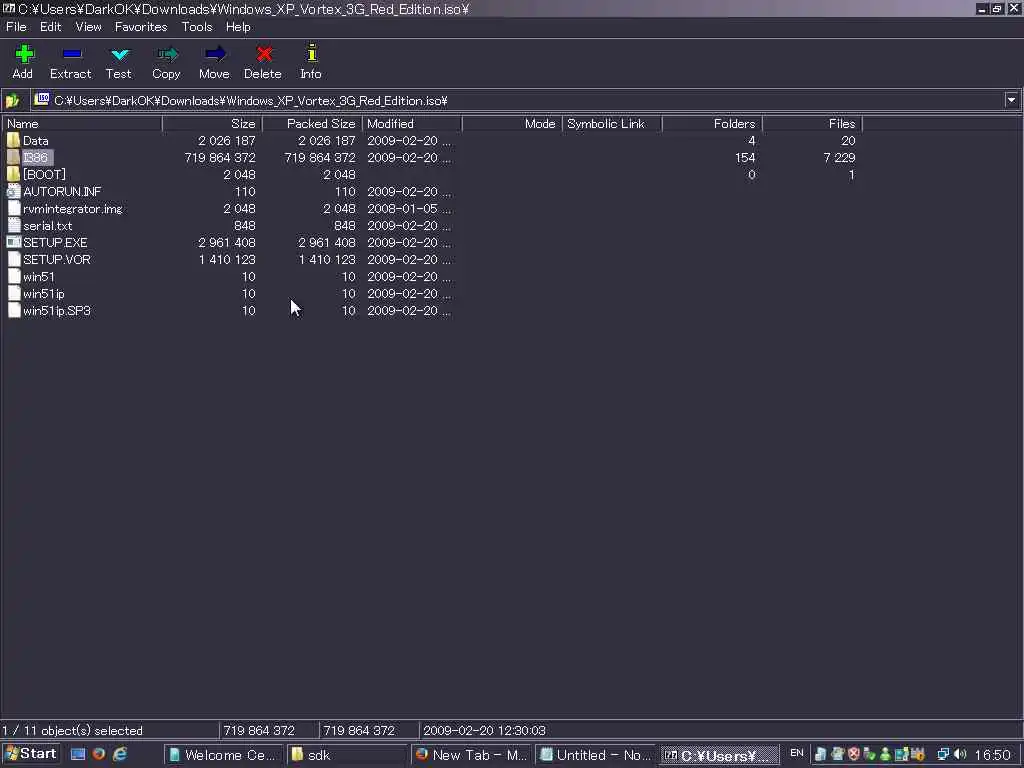Select the [BOOT] folder icon
Image resolution: width=1024 pixels, height=768 pixels.
click(x=13, y=174)
